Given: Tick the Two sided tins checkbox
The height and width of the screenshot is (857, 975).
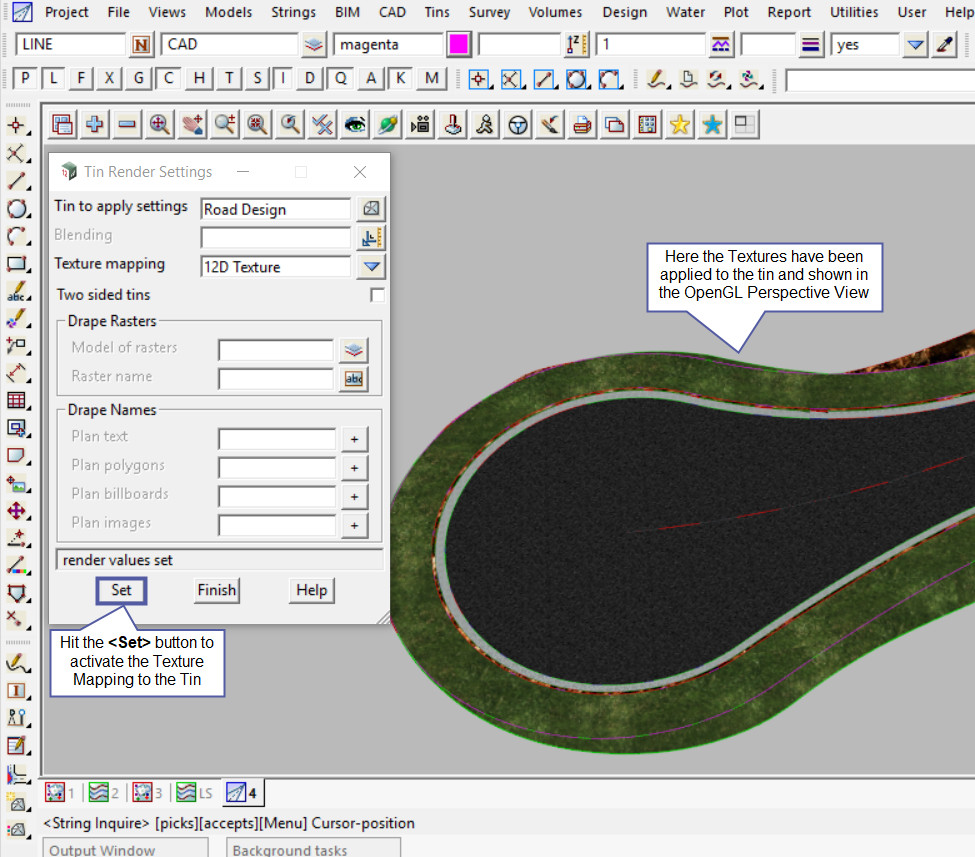Looking at the screenshot, I should [377, 295].
